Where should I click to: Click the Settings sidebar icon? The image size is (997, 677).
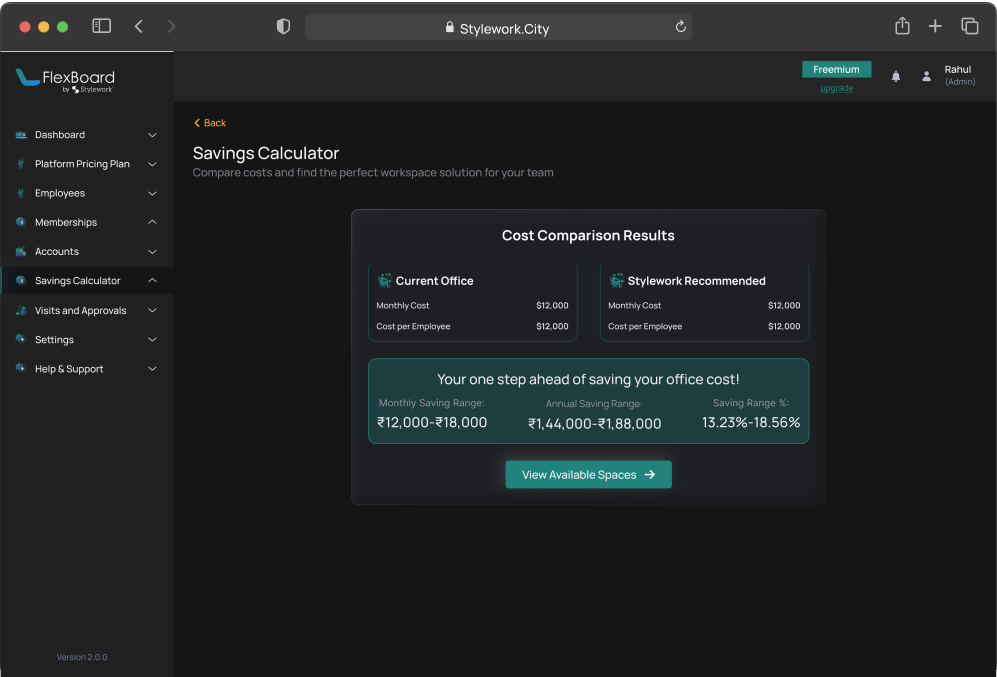[21, 339]
